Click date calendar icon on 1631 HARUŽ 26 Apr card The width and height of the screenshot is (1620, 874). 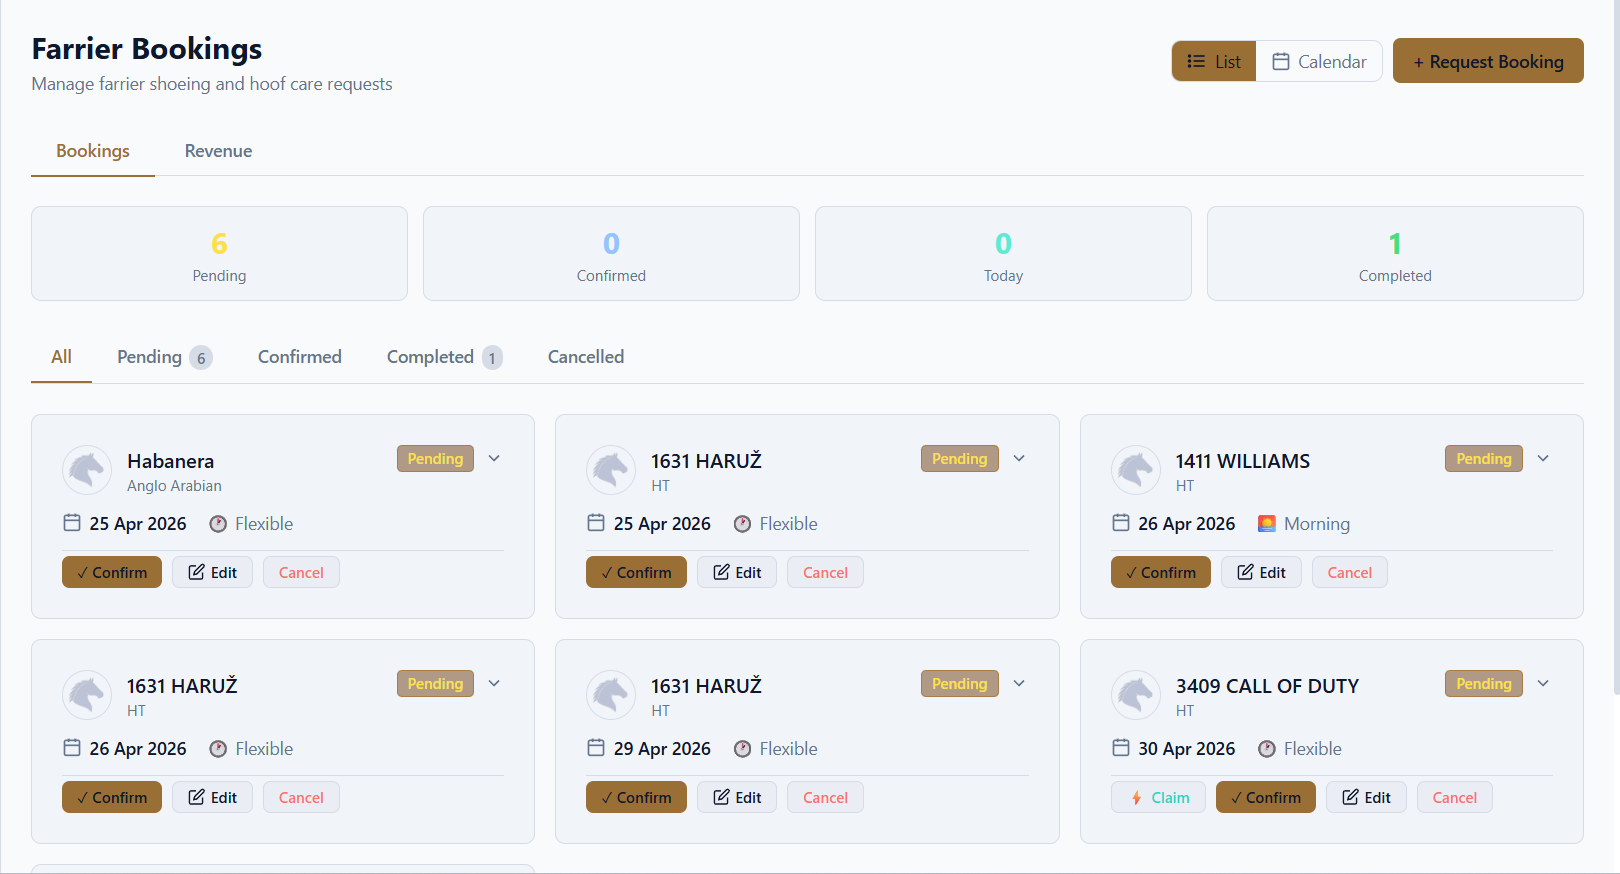(x=72, y=748)
